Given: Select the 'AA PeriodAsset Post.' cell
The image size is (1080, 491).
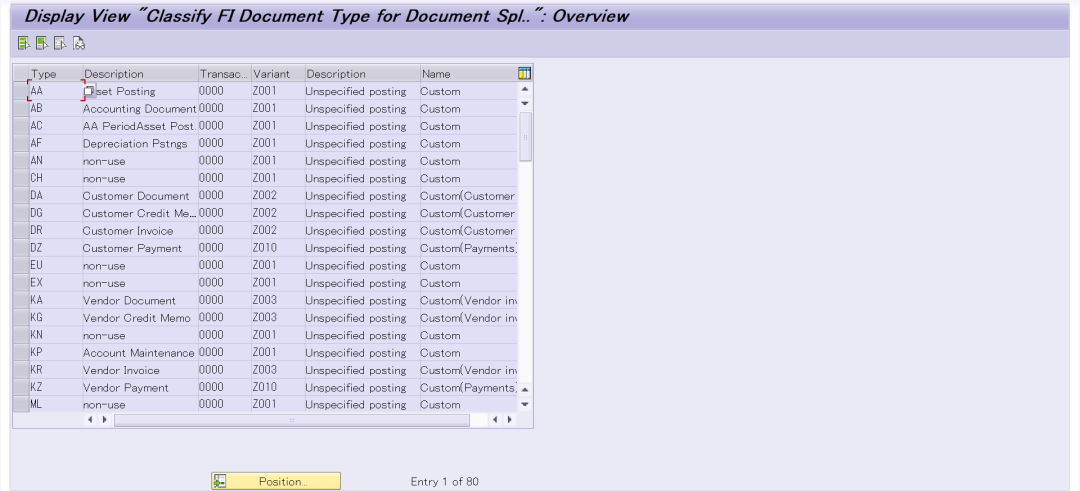Looking at the screenshot, I should click(x=141, y=126).
